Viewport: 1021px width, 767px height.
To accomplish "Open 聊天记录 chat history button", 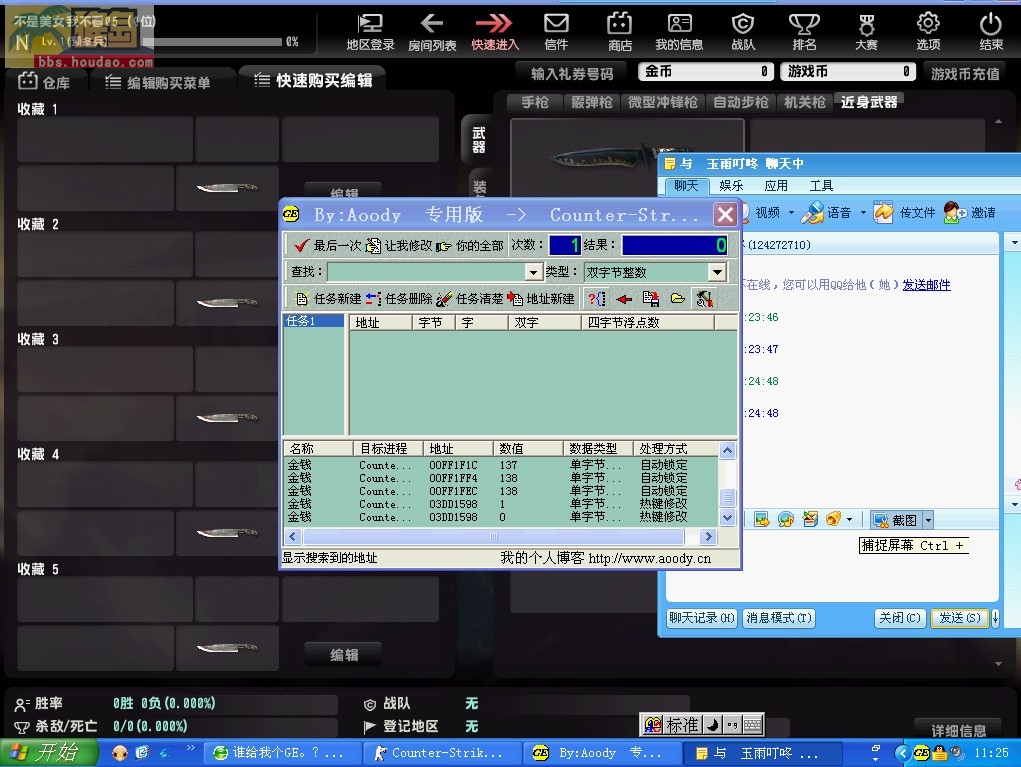I will (x=702, y=618).
